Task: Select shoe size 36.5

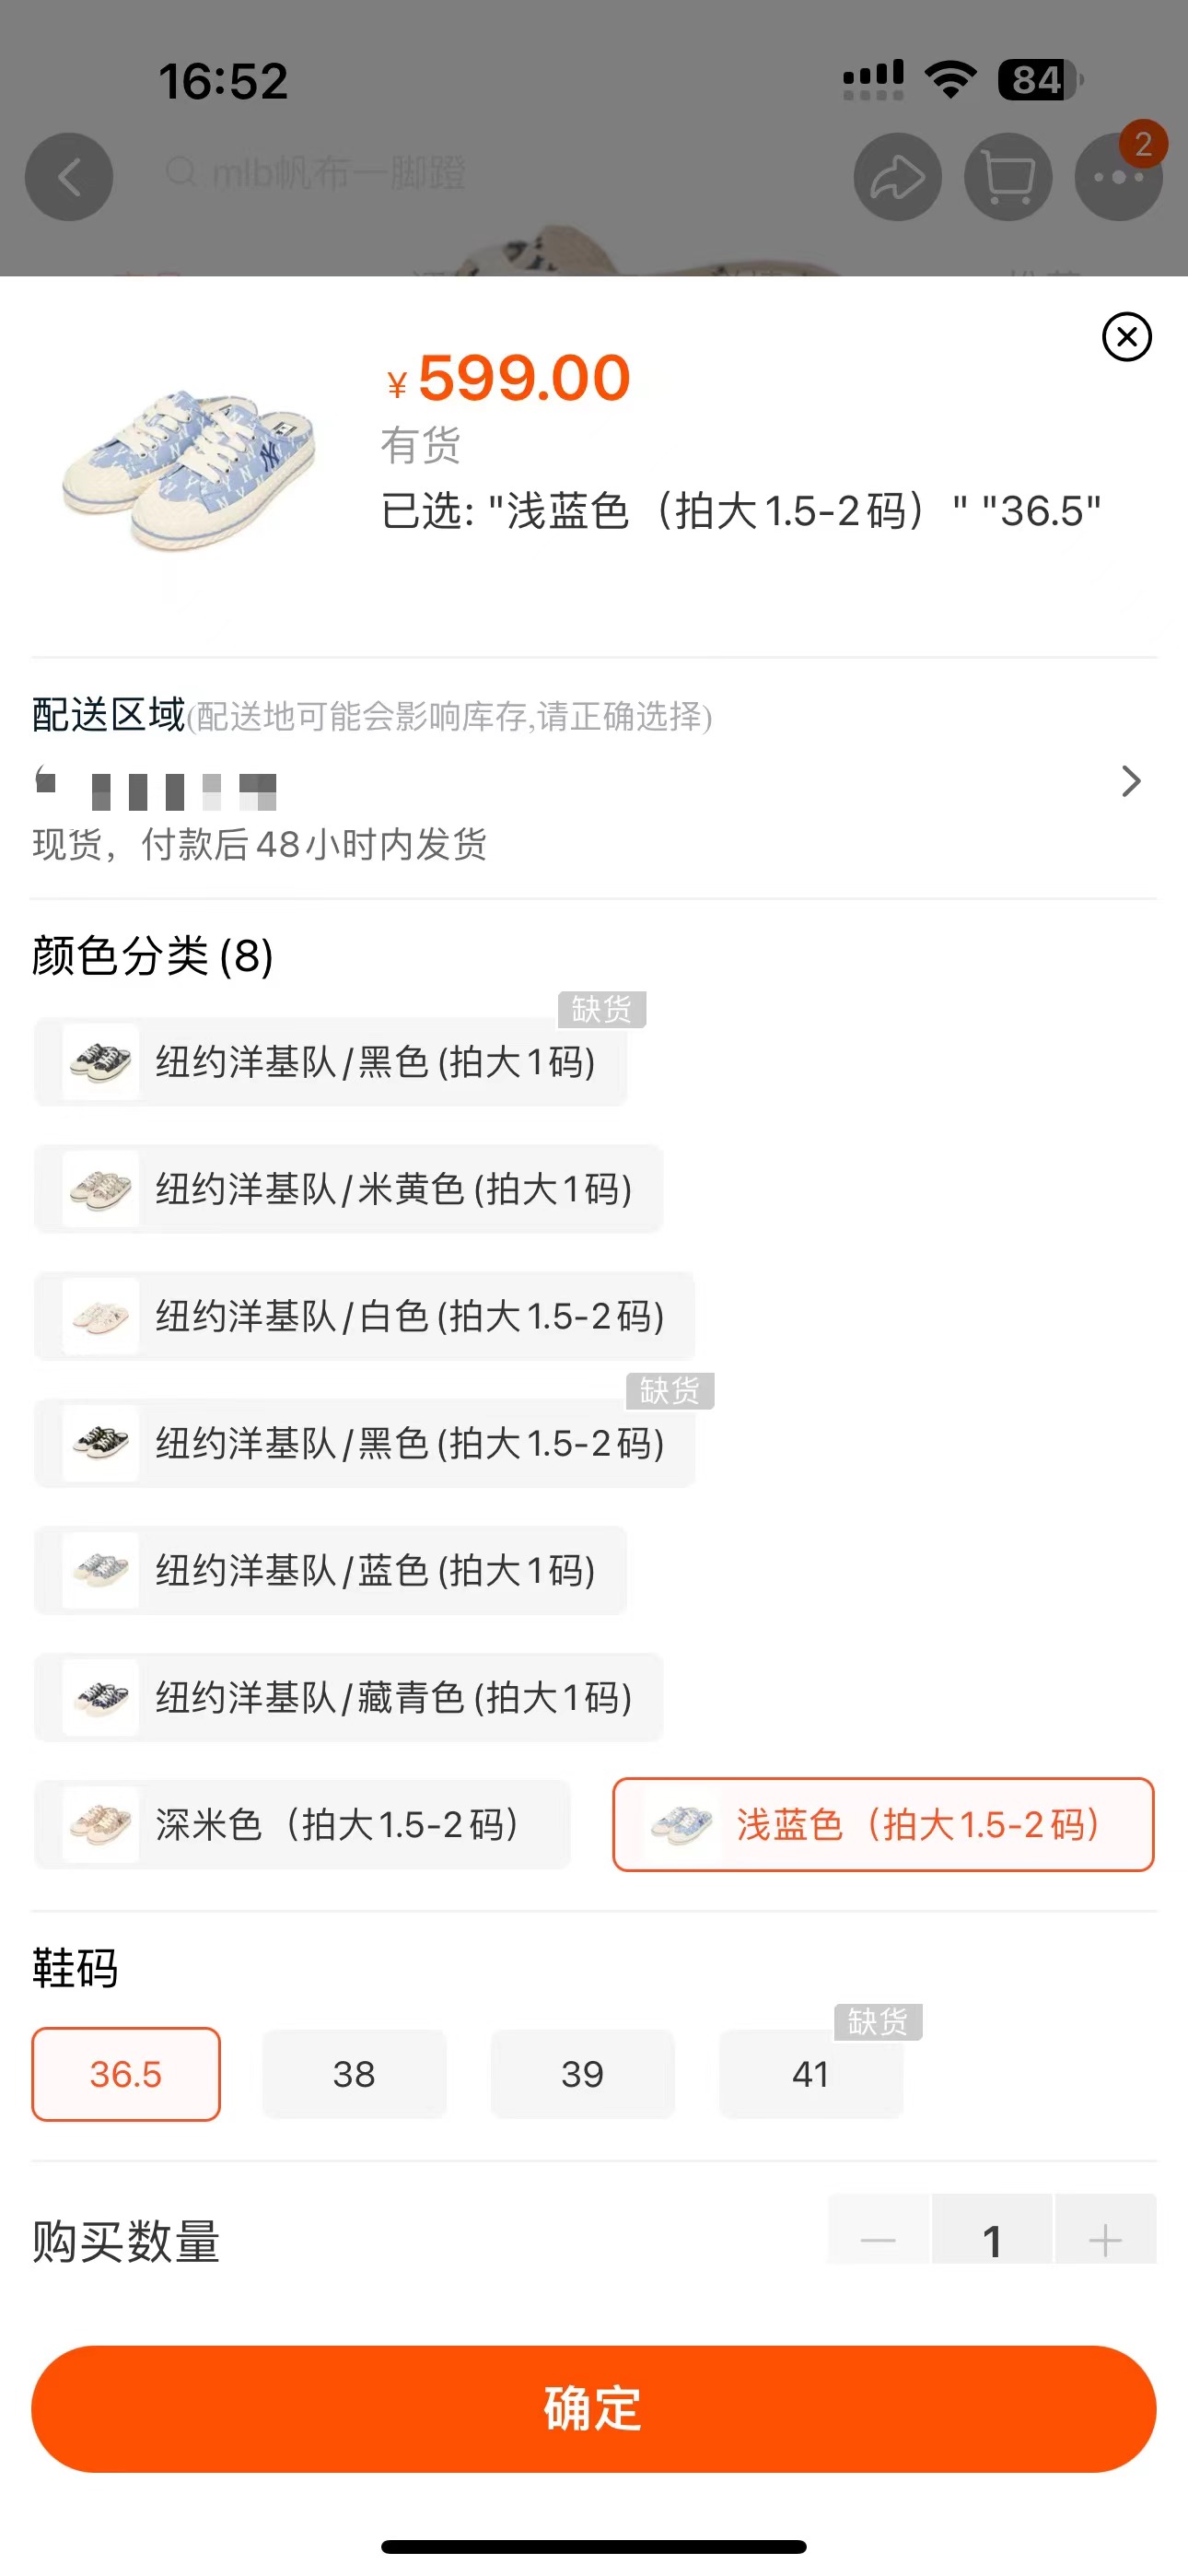Action: [x=126, y=2074]
